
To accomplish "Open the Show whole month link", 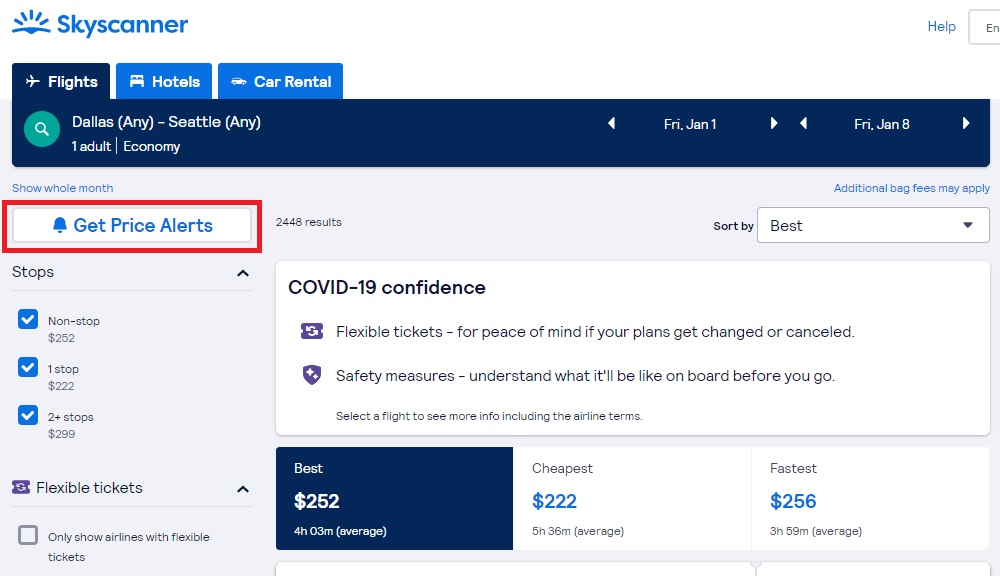I will pyautogui.click(x=62, y=188).
